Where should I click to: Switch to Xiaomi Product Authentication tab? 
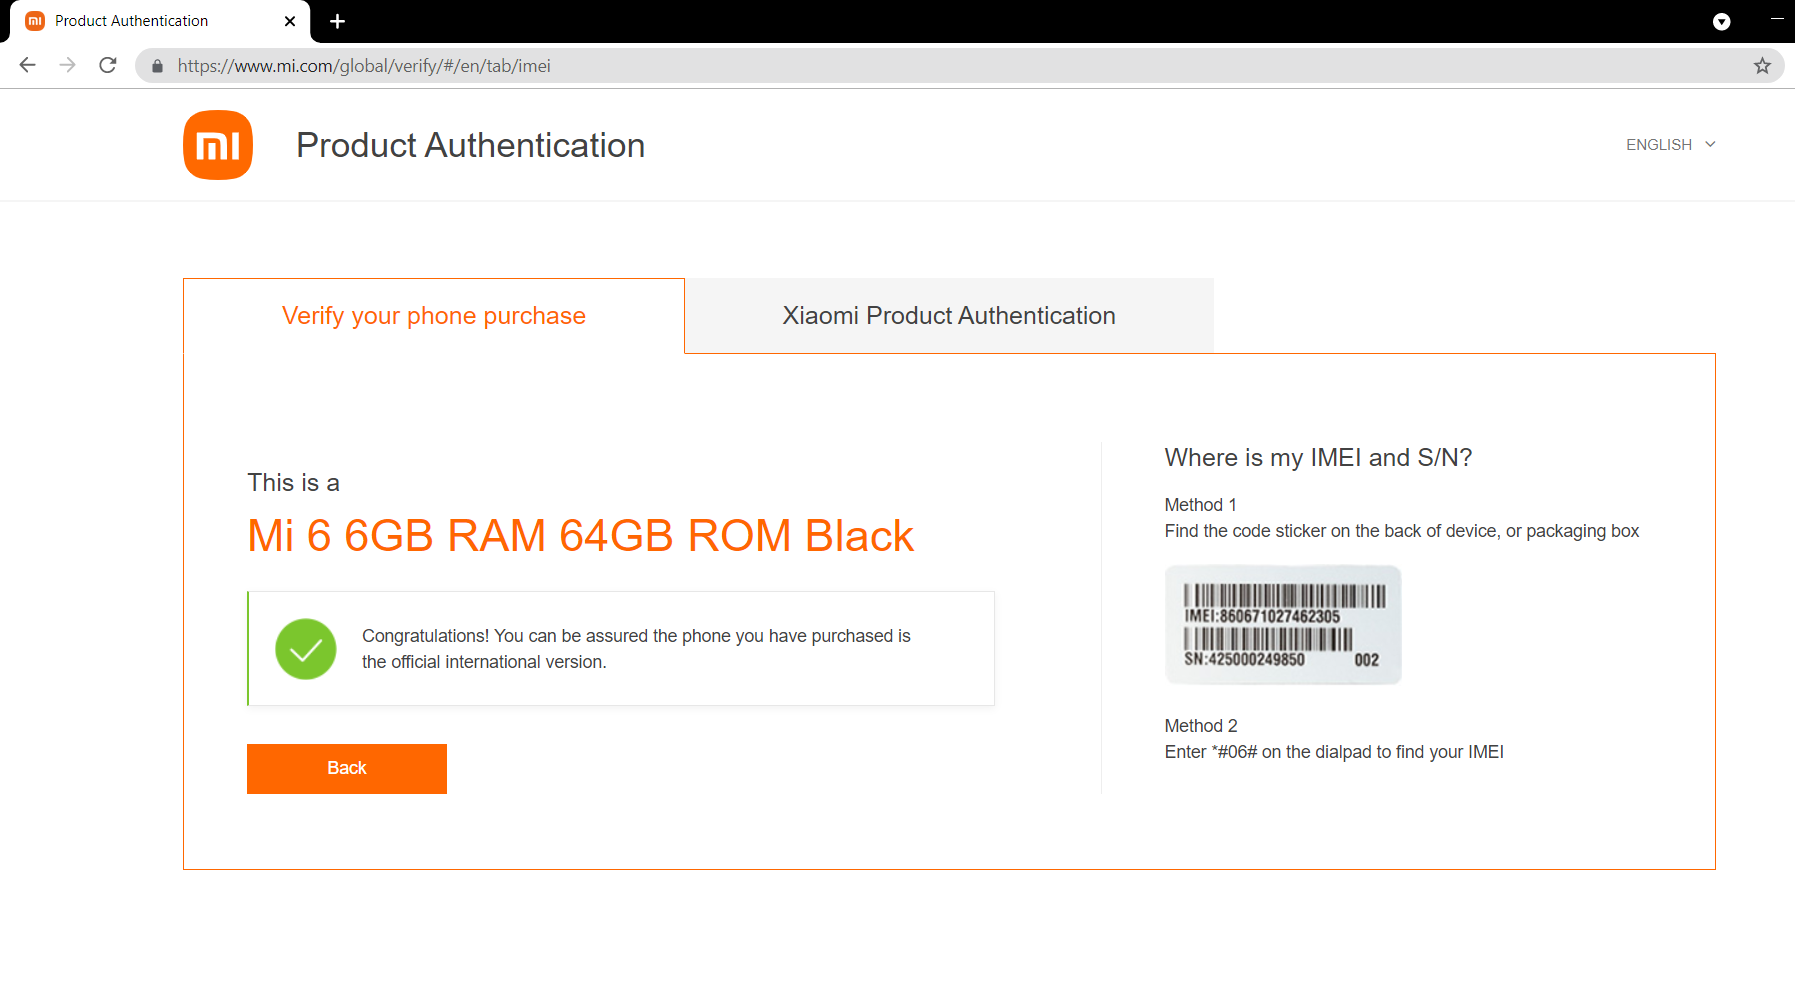pyautogui.click(x=948, y=316)
